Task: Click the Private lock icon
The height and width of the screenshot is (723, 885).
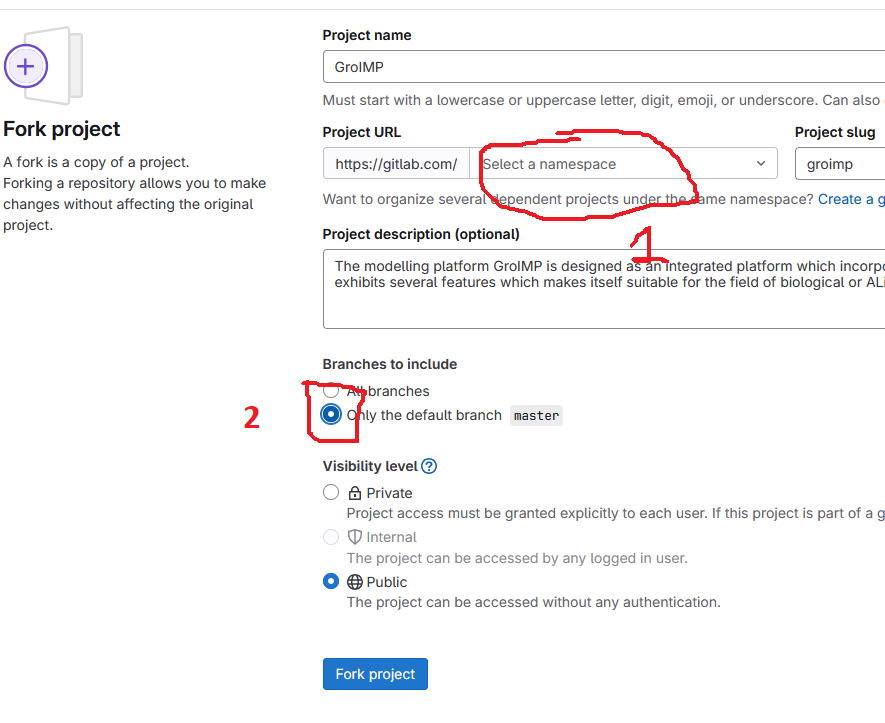Action: [x=354, y=493]
